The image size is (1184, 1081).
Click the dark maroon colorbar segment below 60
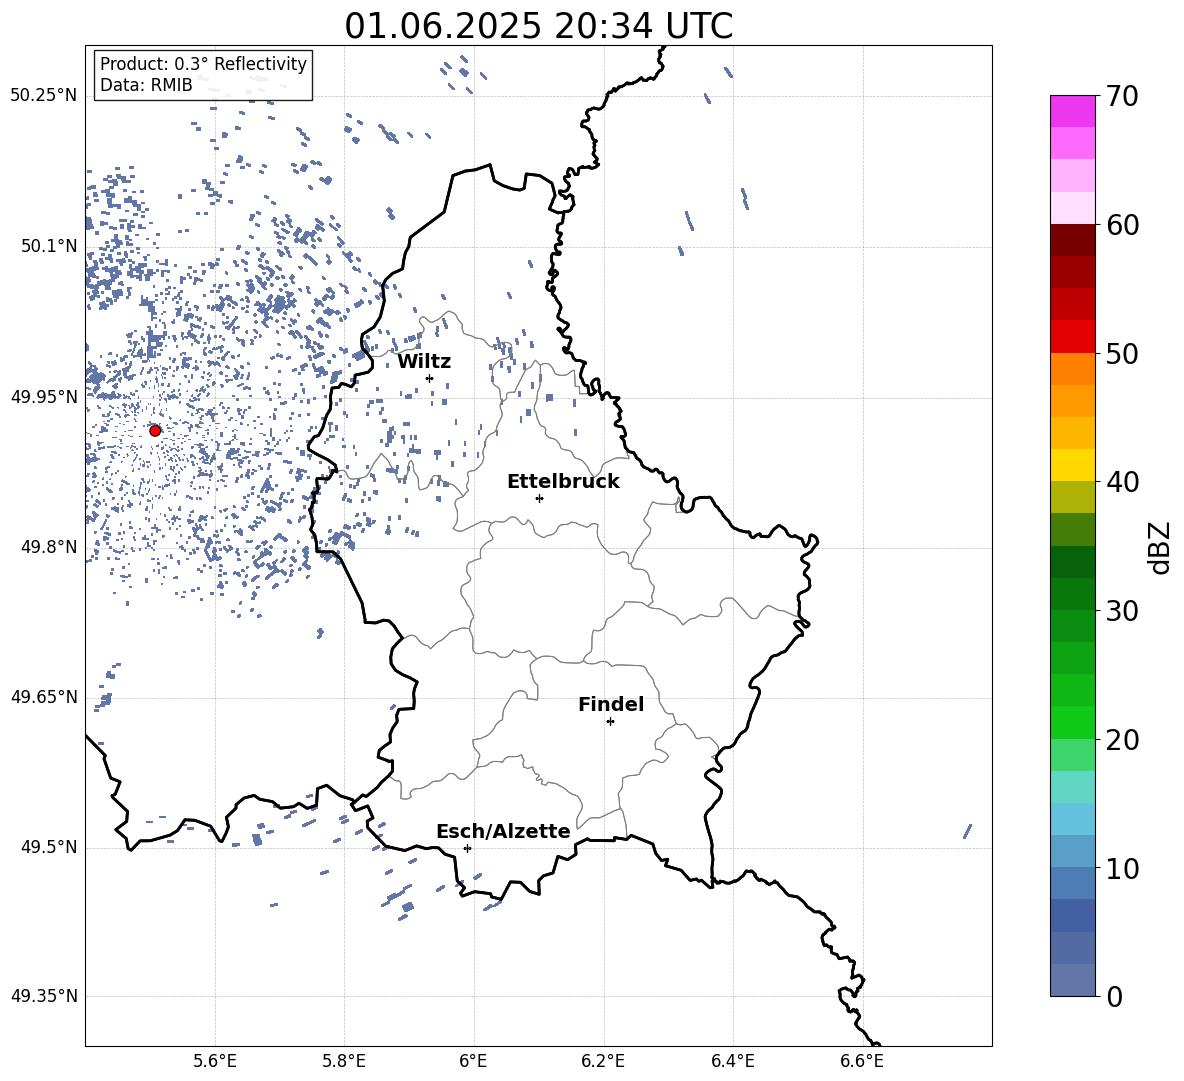click(x=1073, y=240)
